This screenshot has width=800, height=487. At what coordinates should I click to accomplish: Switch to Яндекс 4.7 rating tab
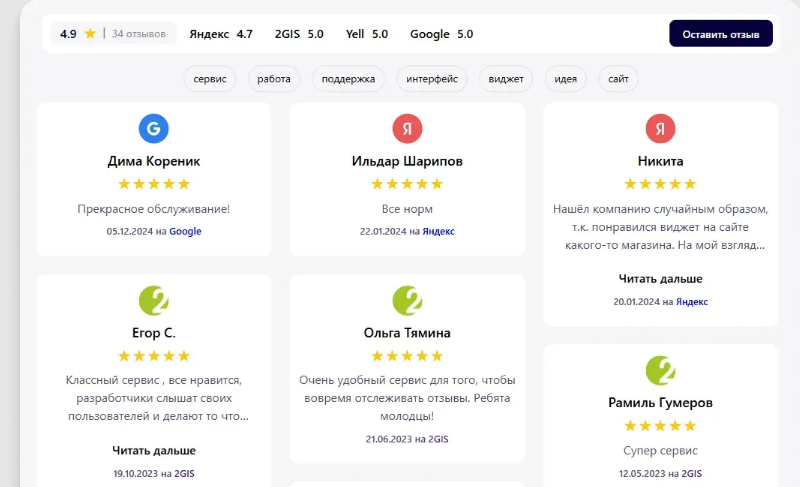point(221,34)
